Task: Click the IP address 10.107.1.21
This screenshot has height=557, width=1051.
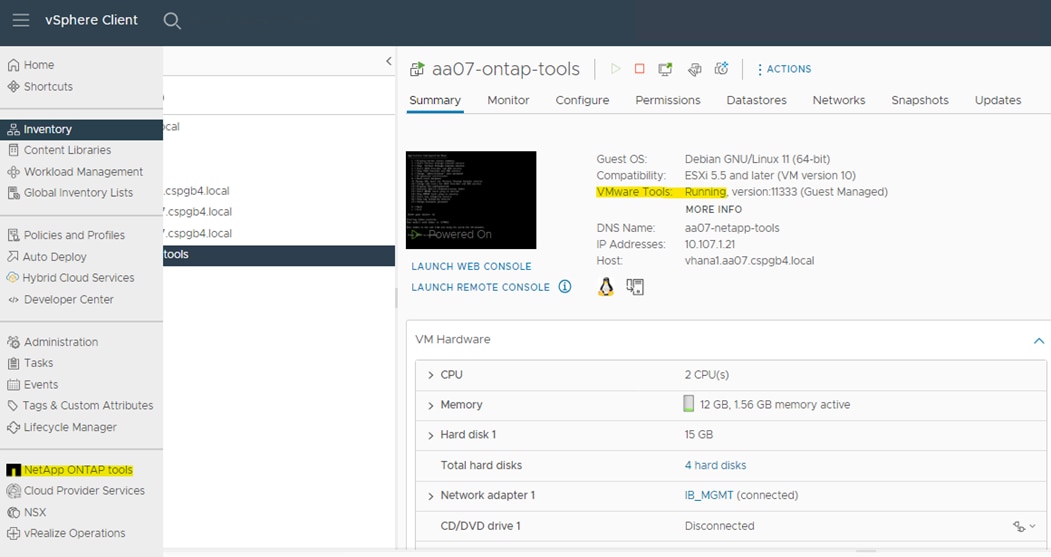Action: (710, 244)
